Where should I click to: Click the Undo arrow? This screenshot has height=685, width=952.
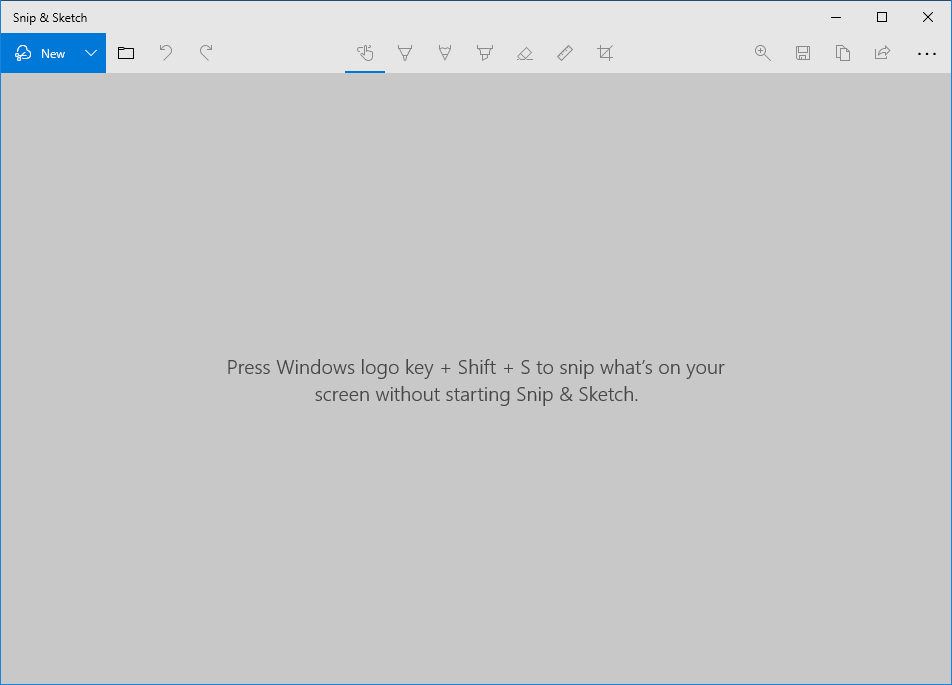tap(166, 53)
